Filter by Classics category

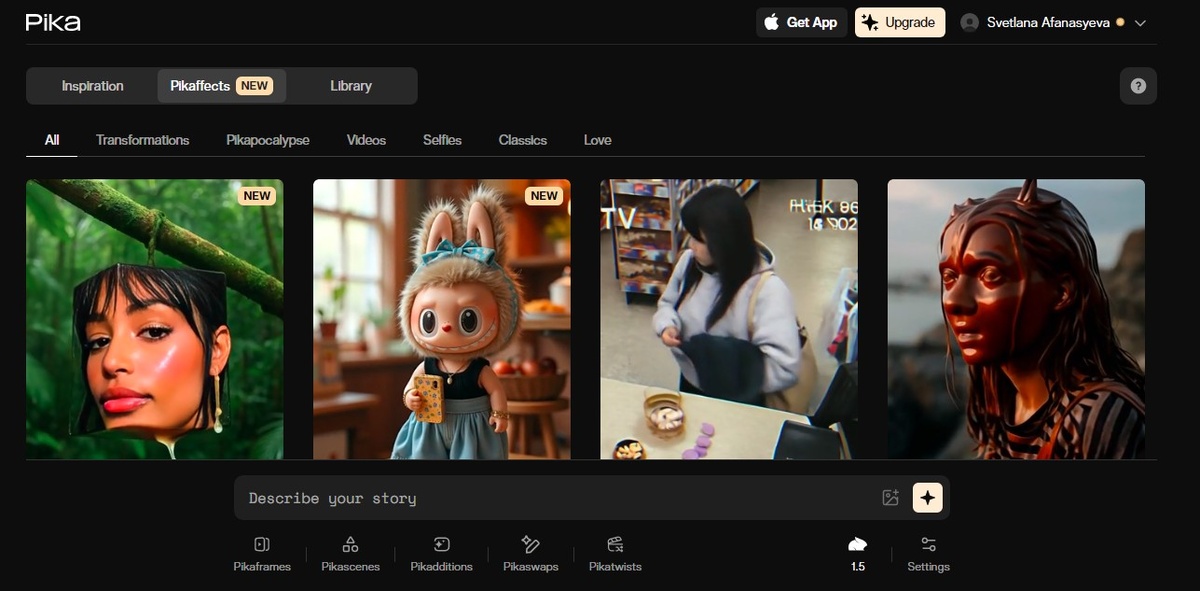click(x=523, y=140)
